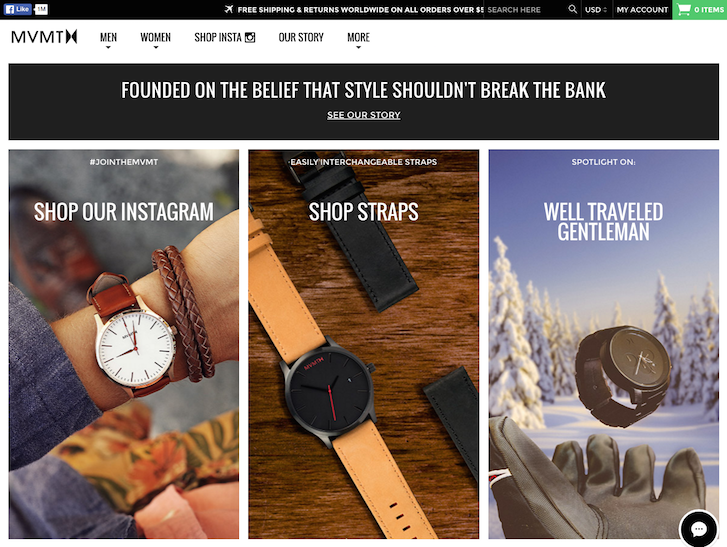Open My Account link
Screen dimensions: 727x547
click(642, 9)
